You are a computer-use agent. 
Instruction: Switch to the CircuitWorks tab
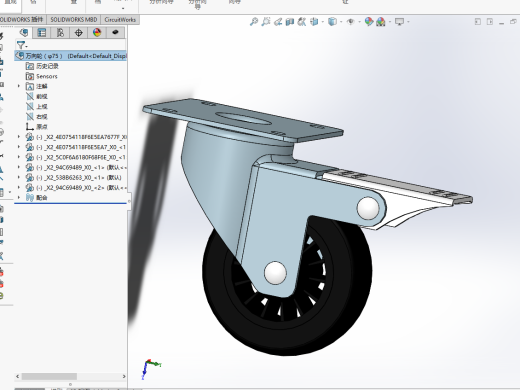(x=120, y=20)
